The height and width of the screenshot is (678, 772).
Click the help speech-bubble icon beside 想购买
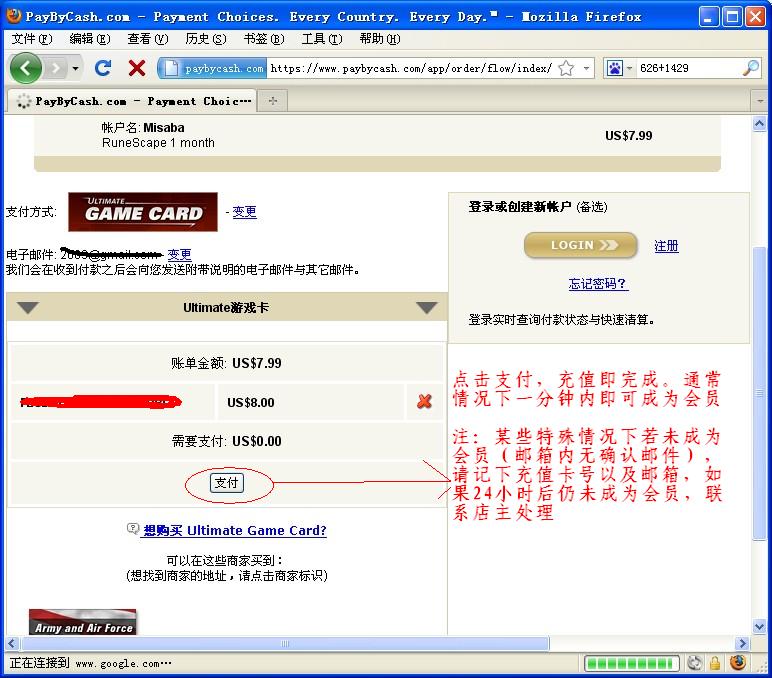(133, 529)
